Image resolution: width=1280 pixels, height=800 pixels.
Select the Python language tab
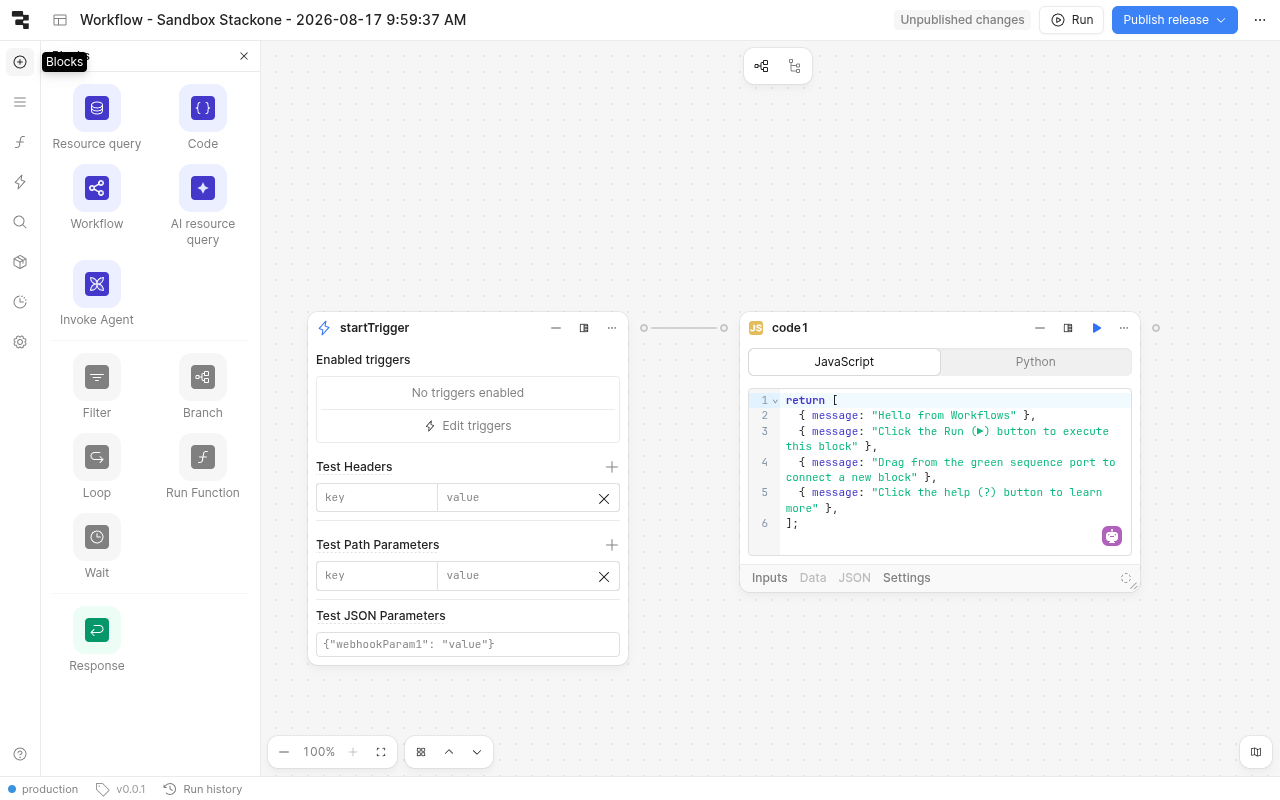1036,362
